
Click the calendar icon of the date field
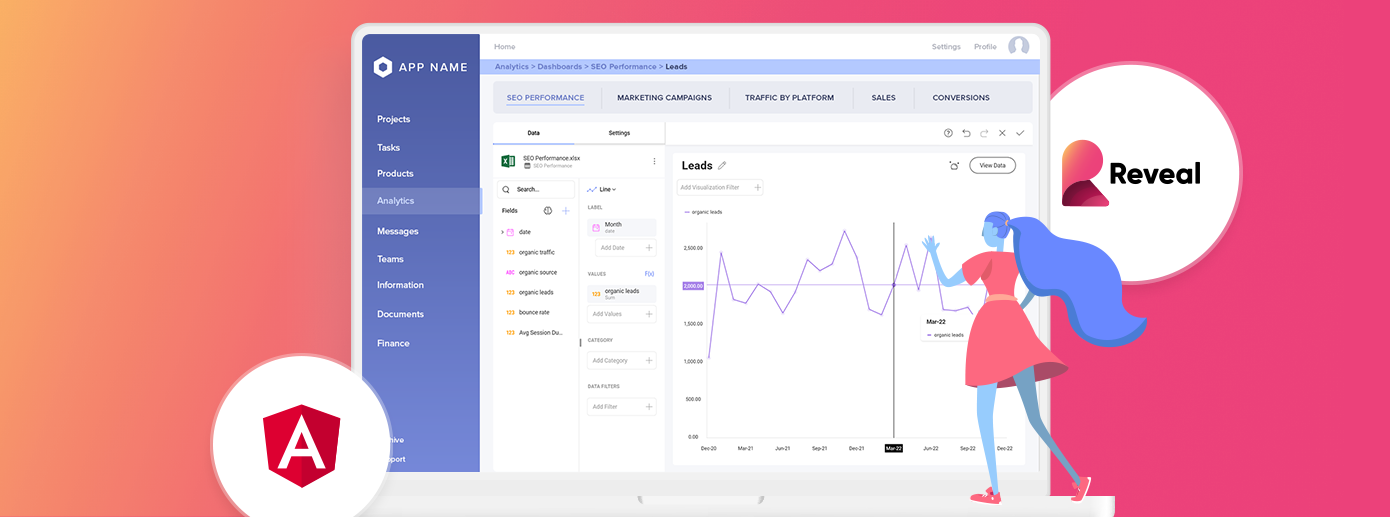point(510,232)
